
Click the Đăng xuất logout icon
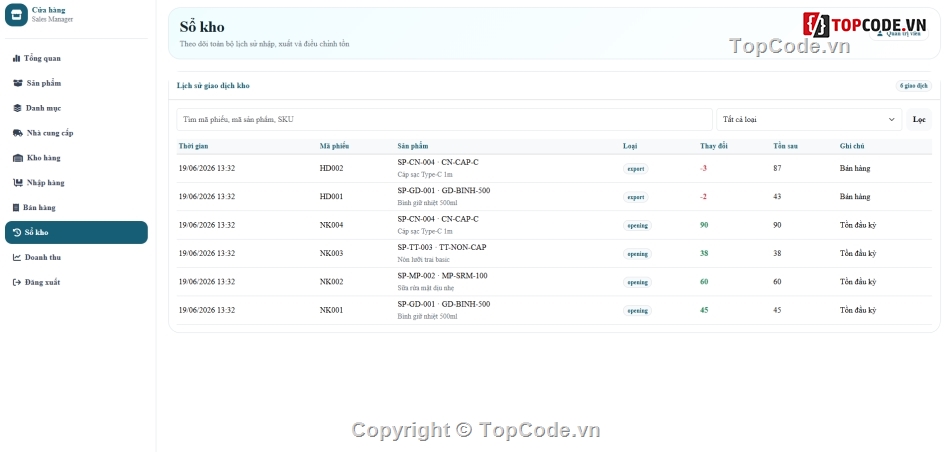click(x=17, y=282)
